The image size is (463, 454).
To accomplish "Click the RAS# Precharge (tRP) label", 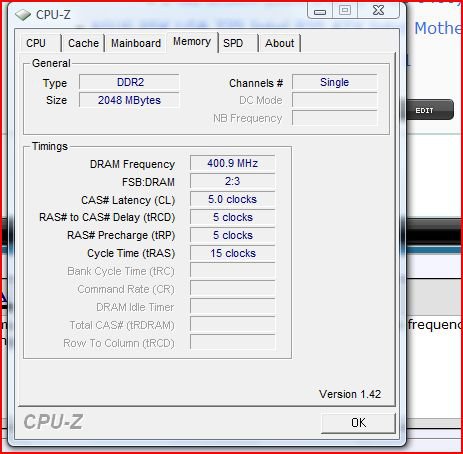I will pyautogui.click(x=121, y=236).
